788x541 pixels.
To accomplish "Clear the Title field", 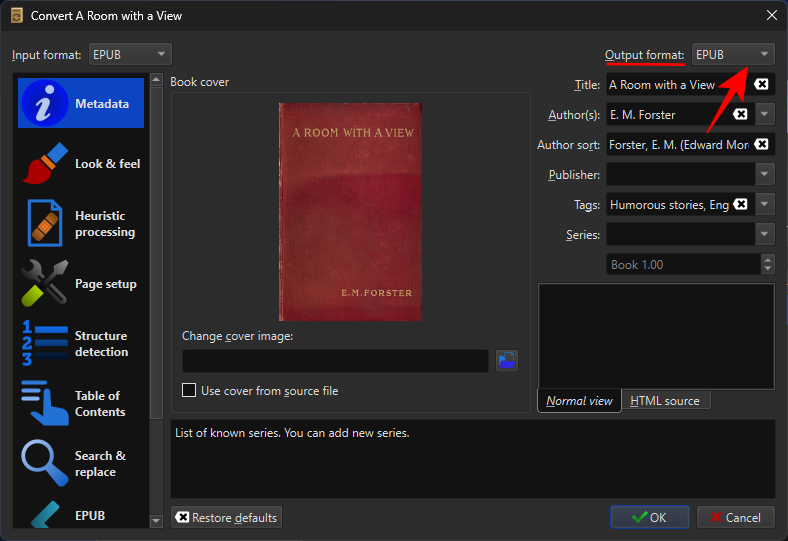I will tap(761, 85).
